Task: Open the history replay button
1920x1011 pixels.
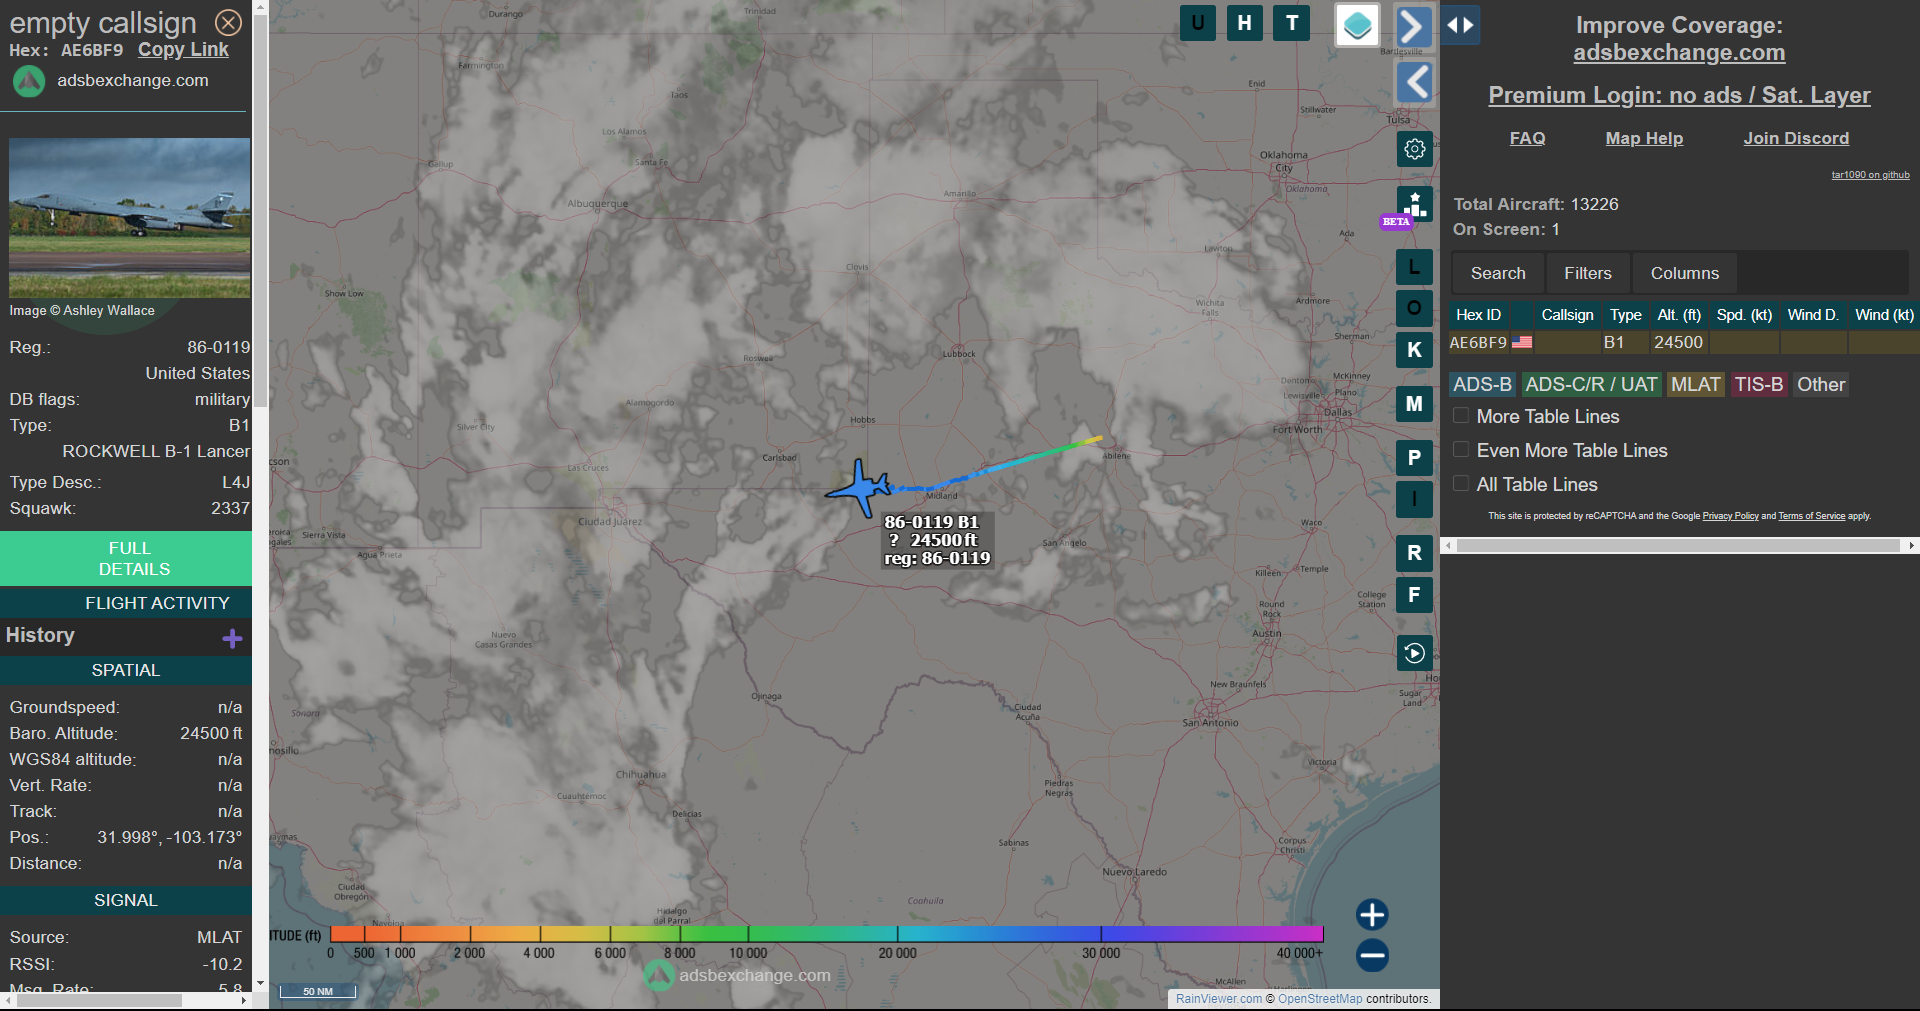Action: 1414,653
